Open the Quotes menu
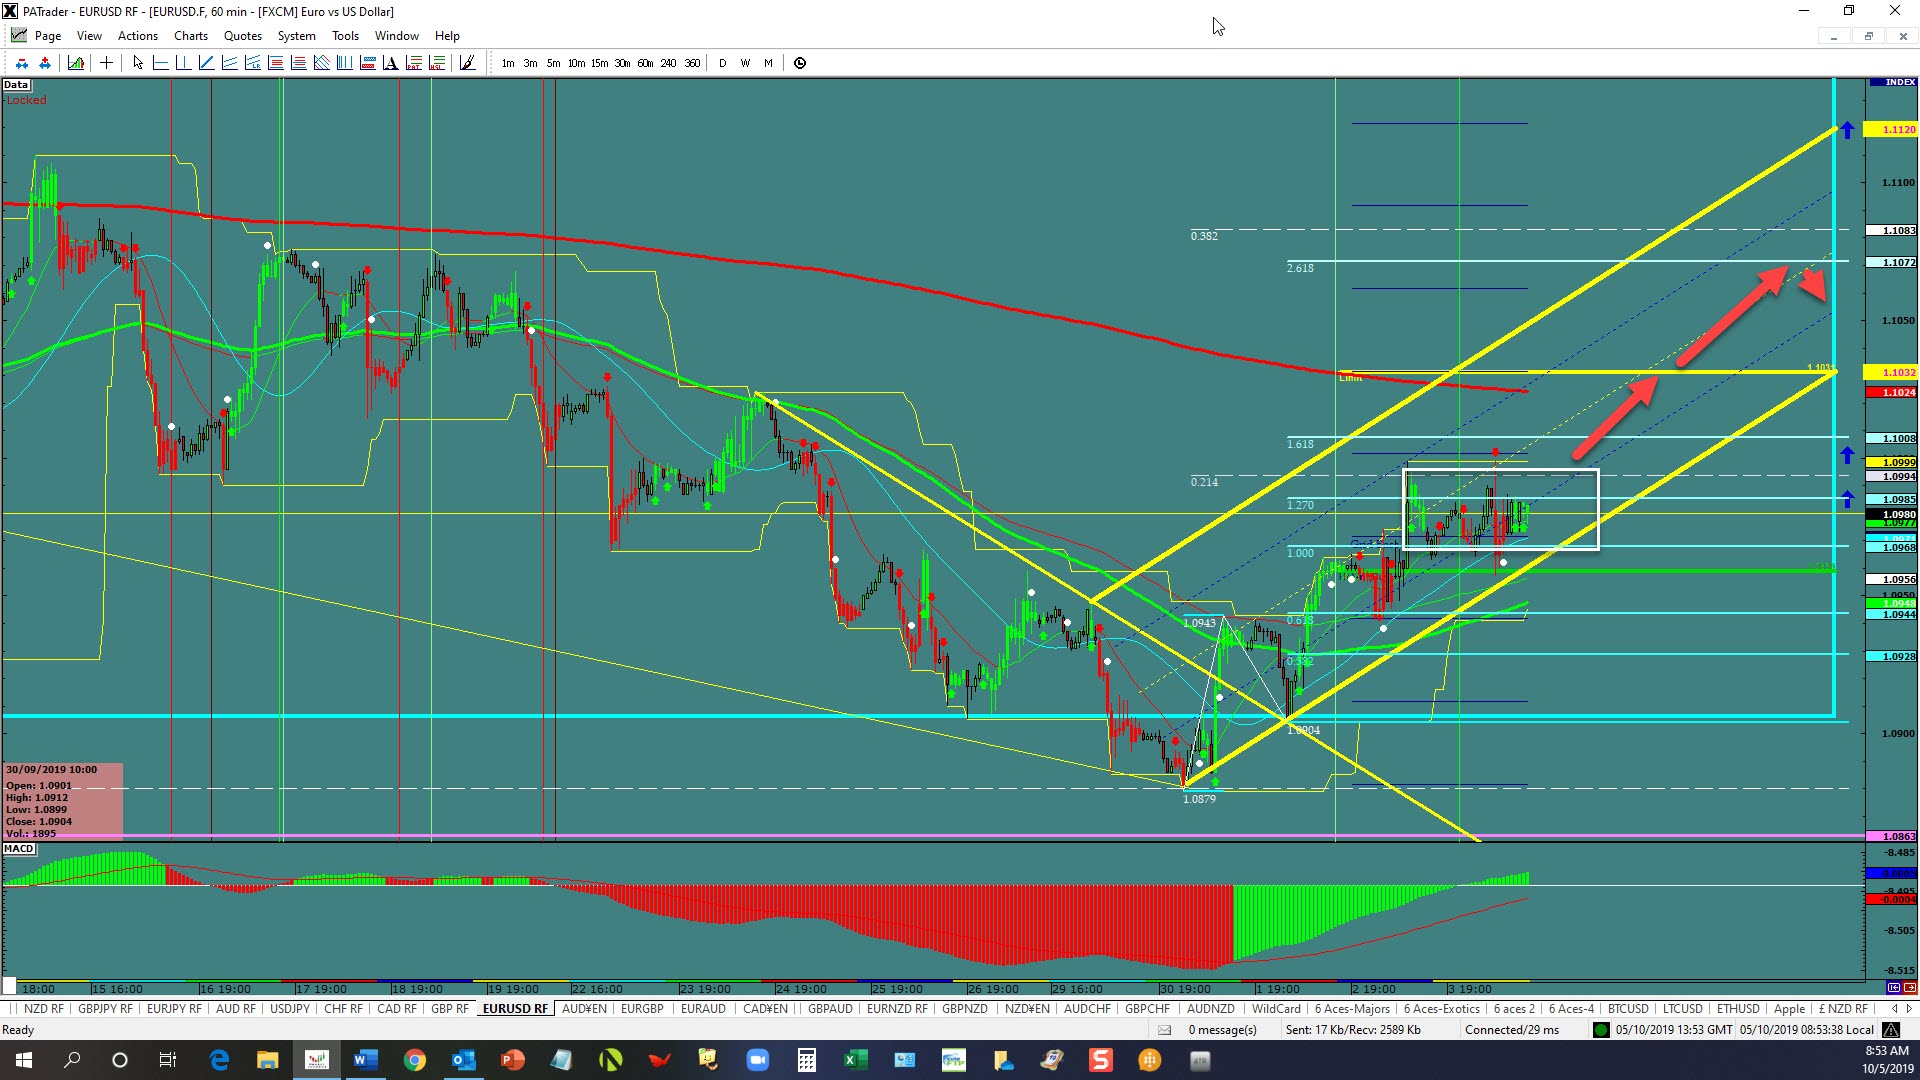The width and height of the screenshot is (1920, 1080). 243,36
